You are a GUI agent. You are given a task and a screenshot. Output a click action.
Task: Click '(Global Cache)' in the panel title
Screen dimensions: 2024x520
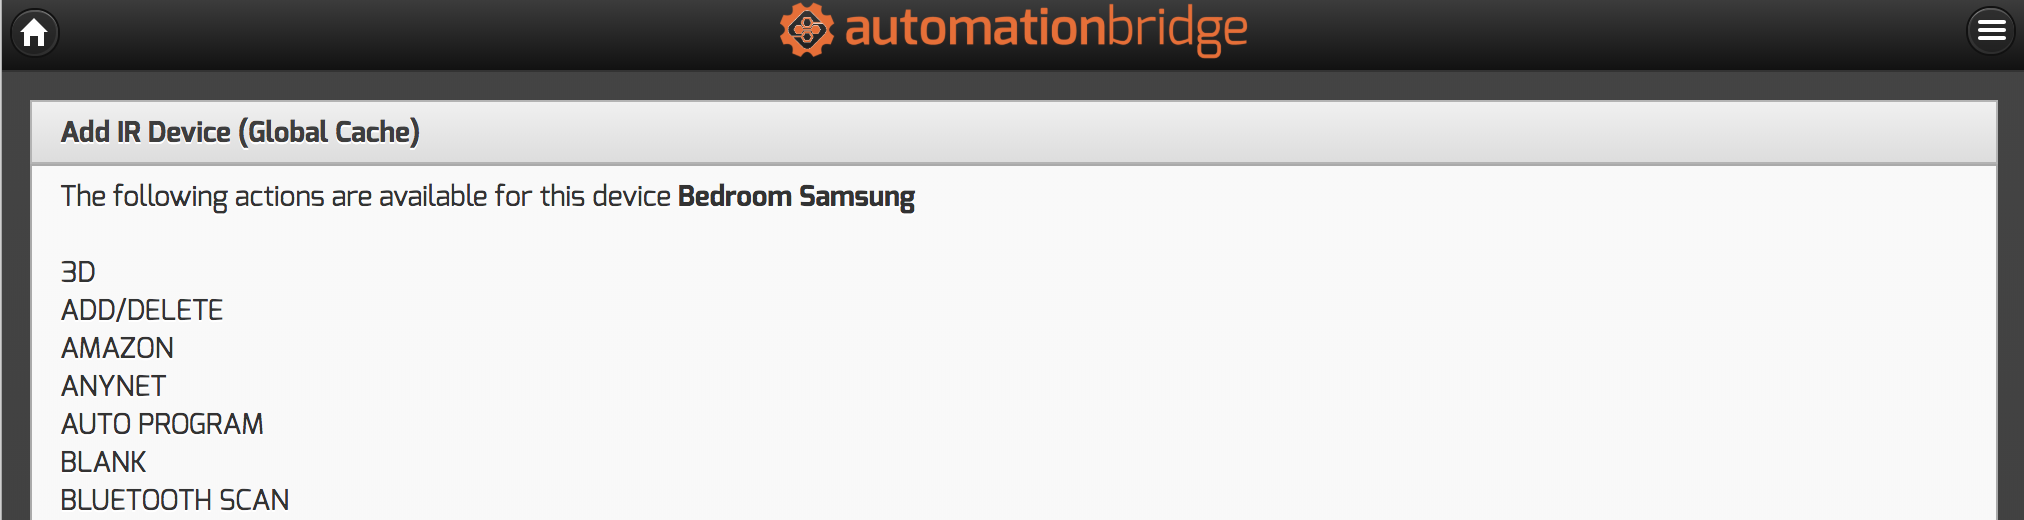tap(329, 132)
